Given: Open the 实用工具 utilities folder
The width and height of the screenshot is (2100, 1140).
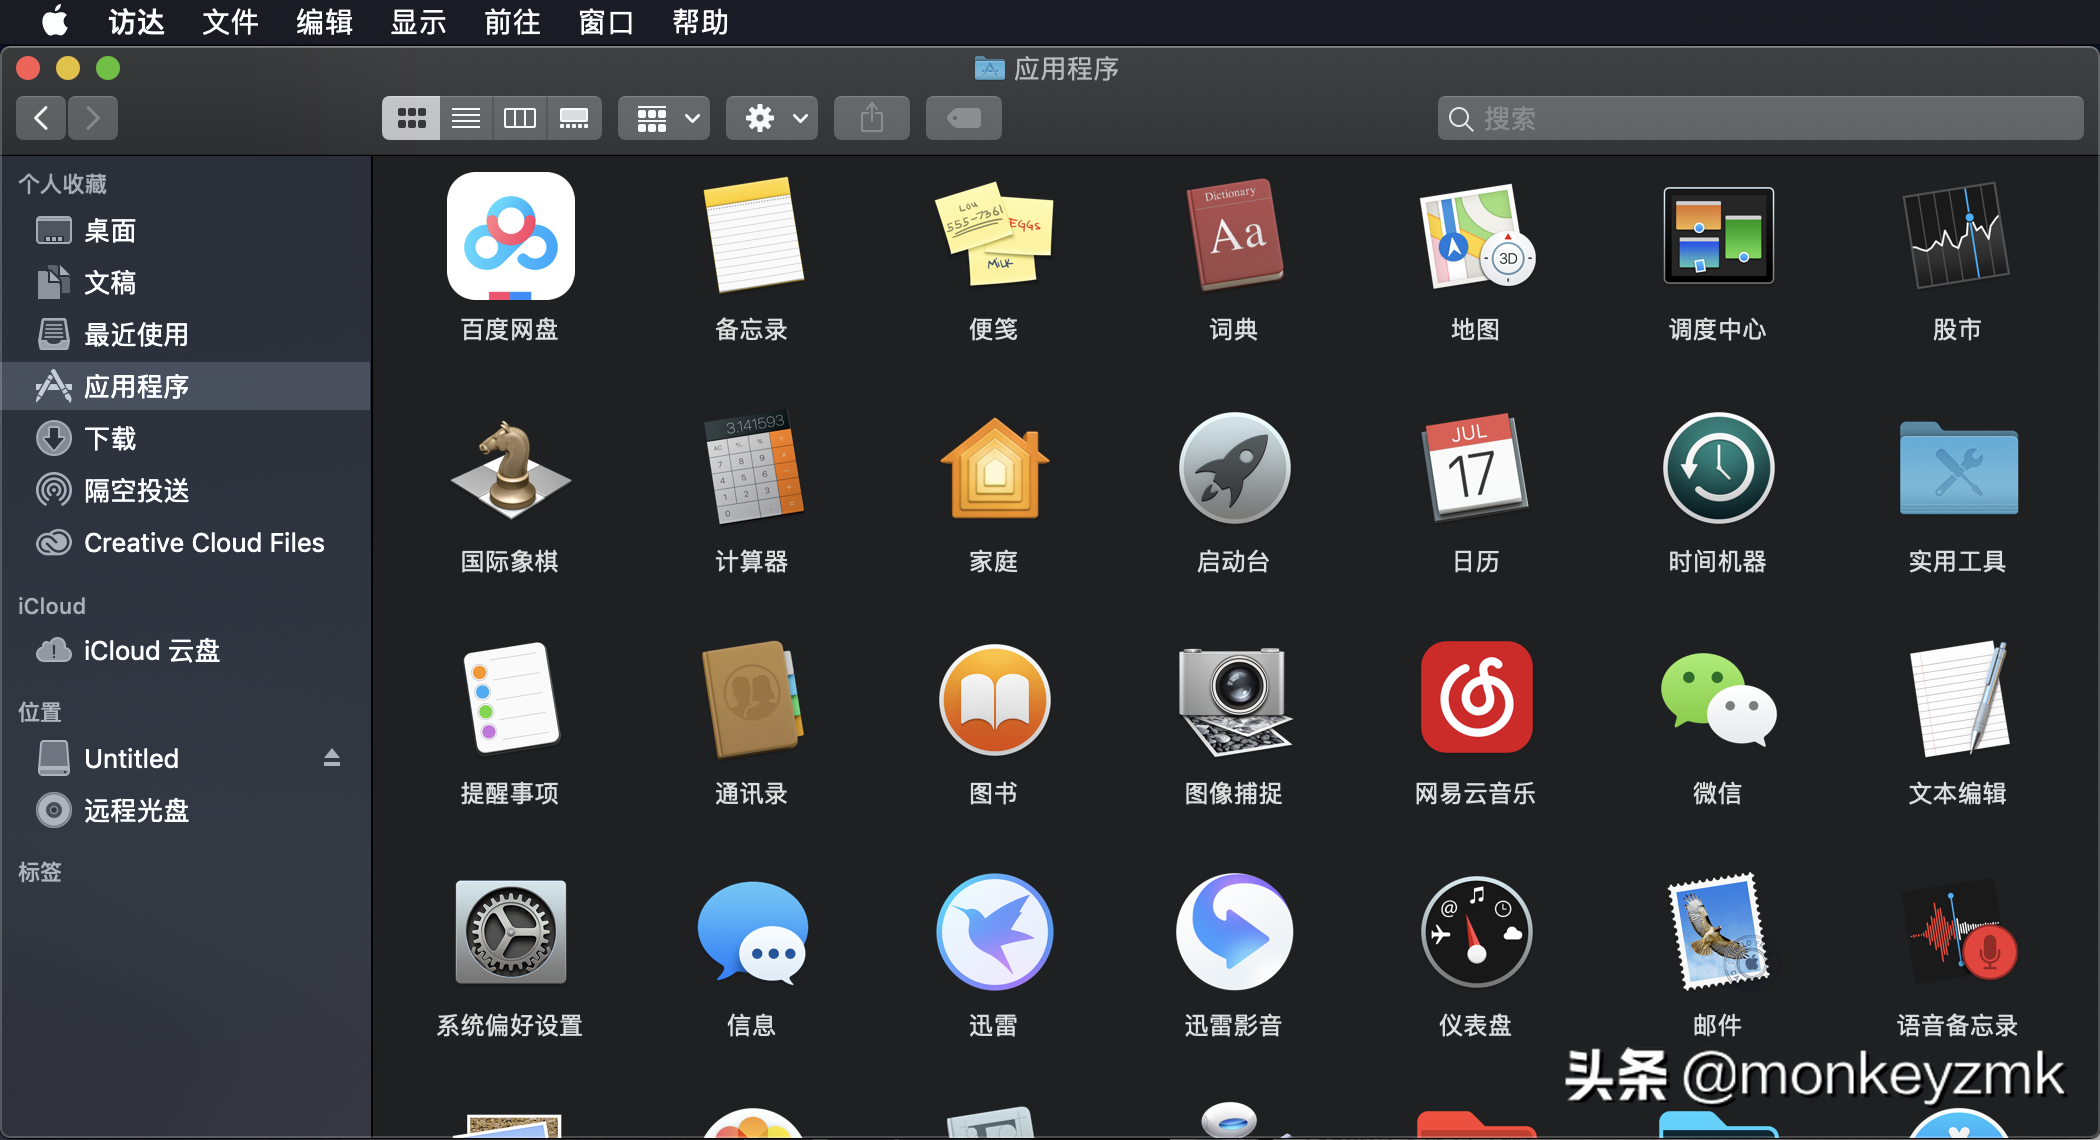Looking at the screenshot, I should pyautogui.click(x=1958, y=468).
